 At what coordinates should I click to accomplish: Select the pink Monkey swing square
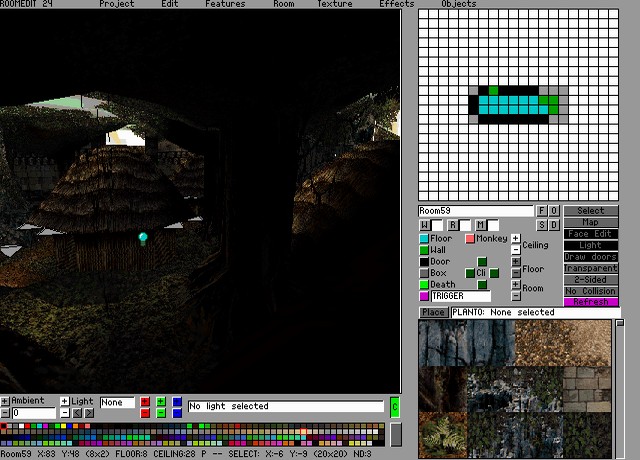[470, 239]
